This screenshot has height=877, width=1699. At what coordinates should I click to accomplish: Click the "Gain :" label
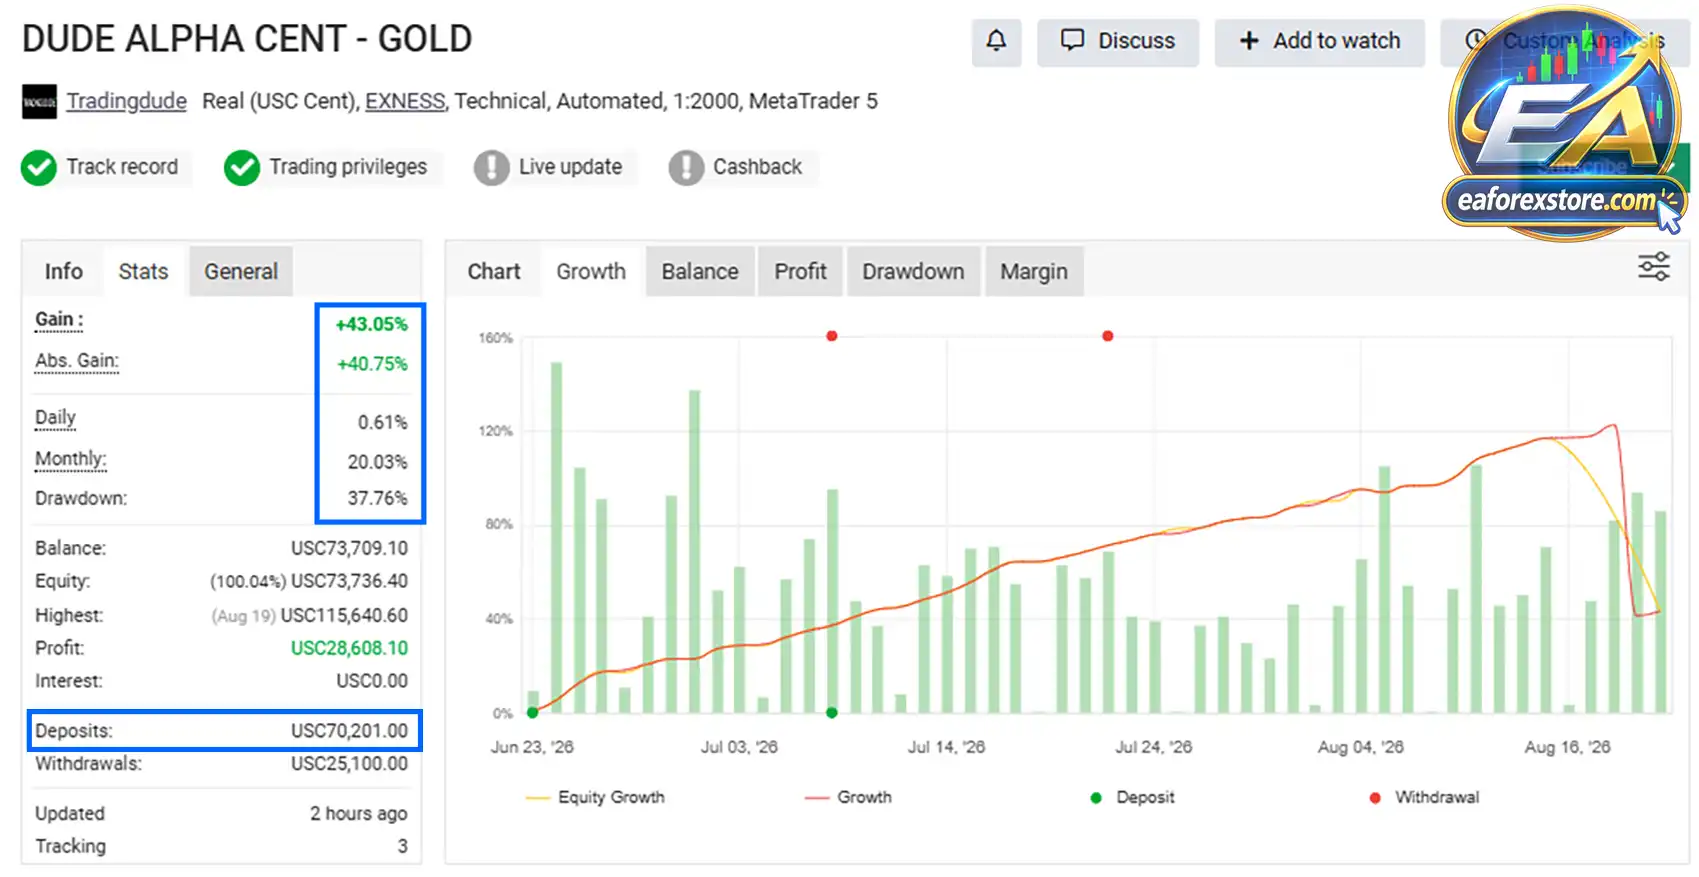pos(59,320)
